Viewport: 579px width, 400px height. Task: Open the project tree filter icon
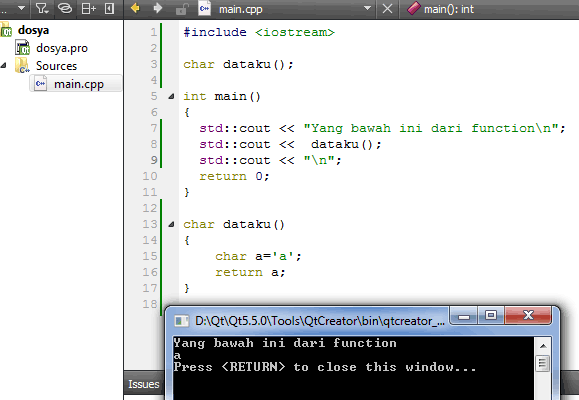pyautogui.click(x=42, y=8)
